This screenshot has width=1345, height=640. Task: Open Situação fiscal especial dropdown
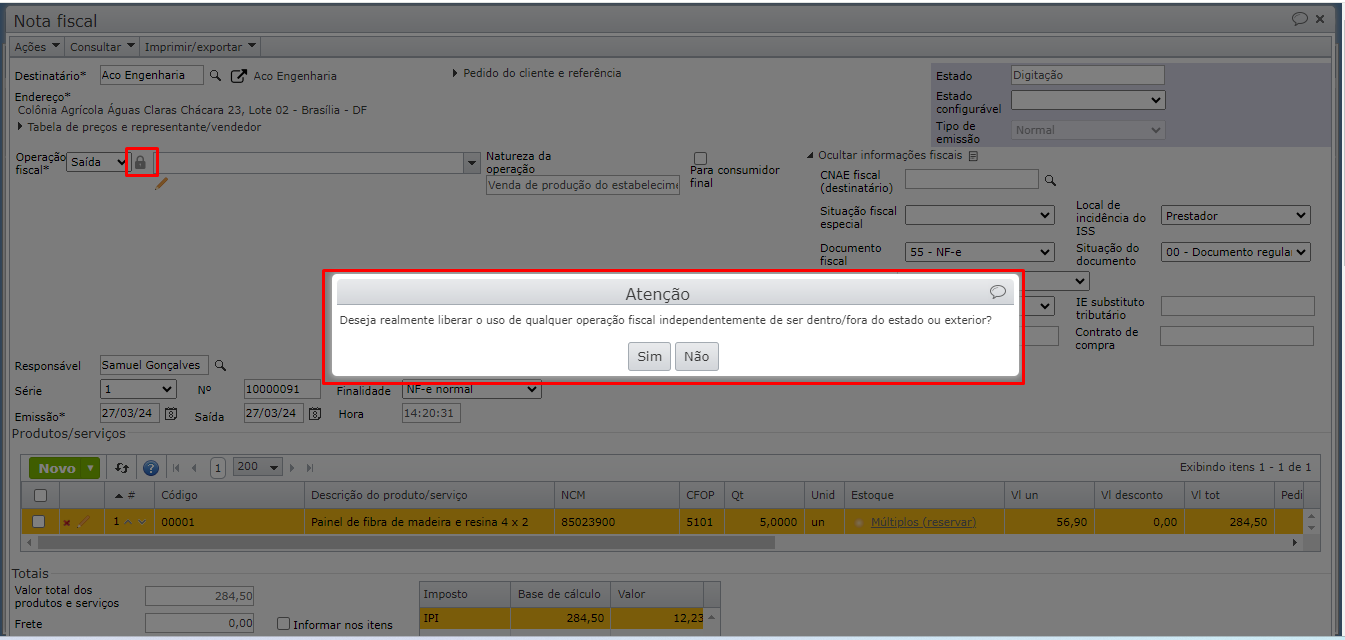(x=980, y=215)
